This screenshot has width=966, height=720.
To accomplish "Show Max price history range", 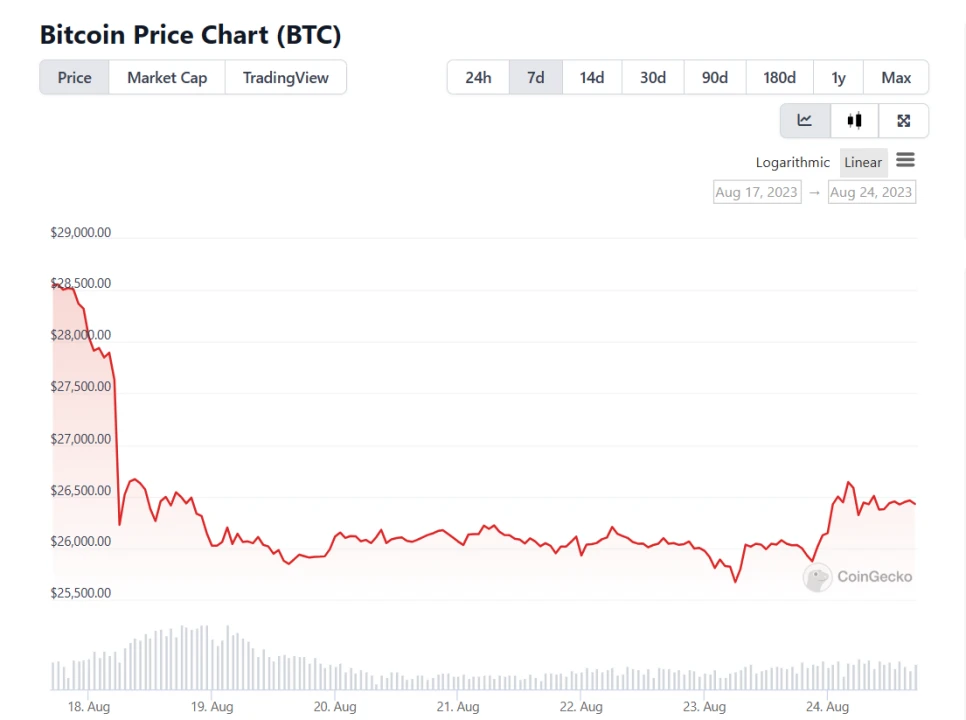I will coord(896,78).
